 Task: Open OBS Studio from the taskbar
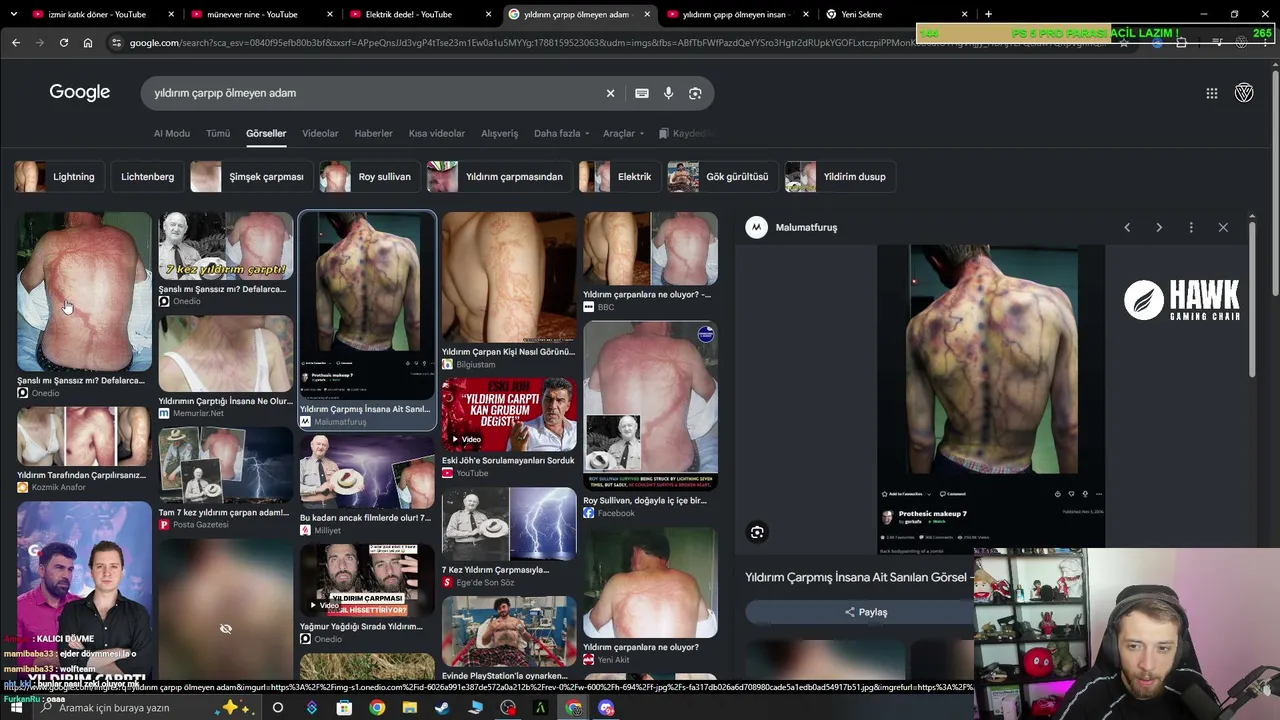508,708
